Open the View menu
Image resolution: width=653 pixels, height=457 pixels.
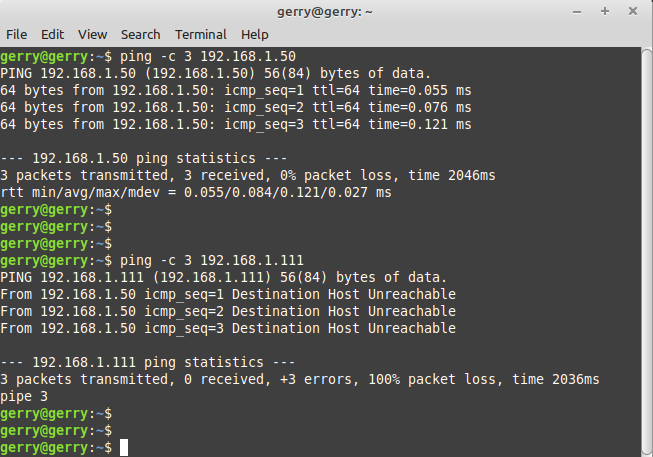click(x=92, y=34)
